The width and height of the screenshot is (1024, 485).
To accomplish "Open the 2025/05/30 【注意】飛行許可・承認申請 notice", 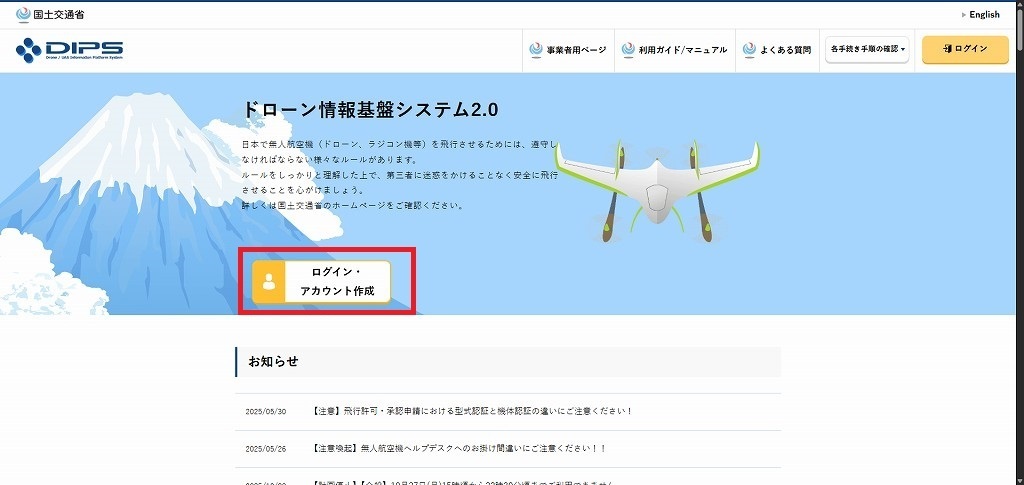I will click(472, 411).
